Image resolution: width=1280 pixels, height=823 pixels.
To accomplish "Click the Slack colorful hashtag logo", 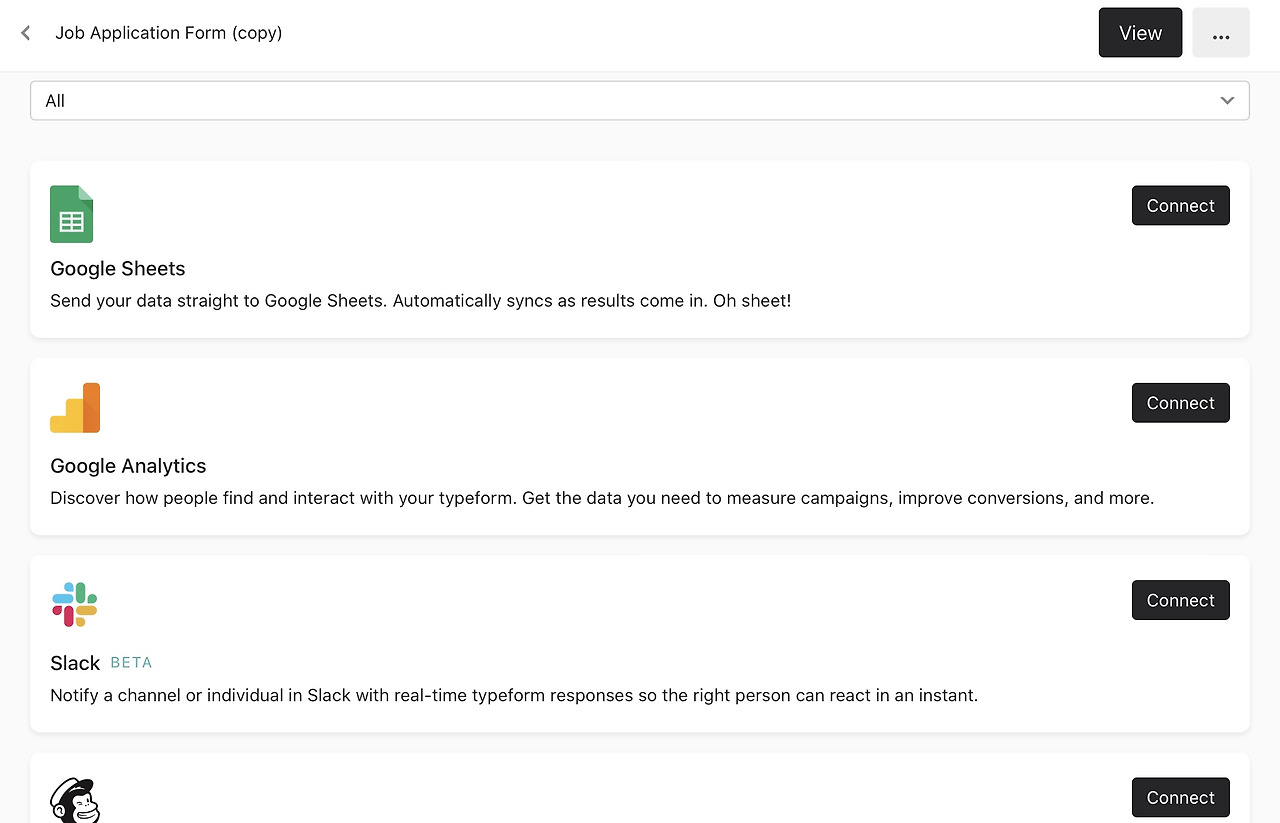I will click(x=75, y=604).
